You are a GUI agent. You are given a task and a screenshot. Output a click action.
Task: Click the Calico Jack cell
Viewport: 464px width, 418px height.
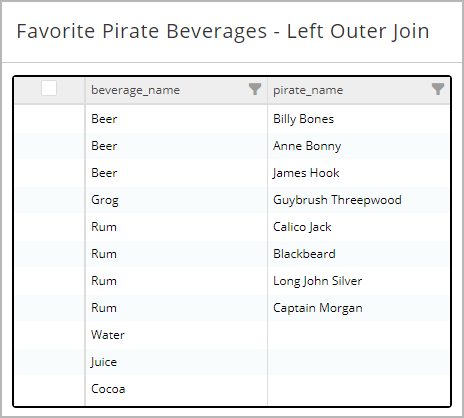pyautogui.click(x=358, y=227)
